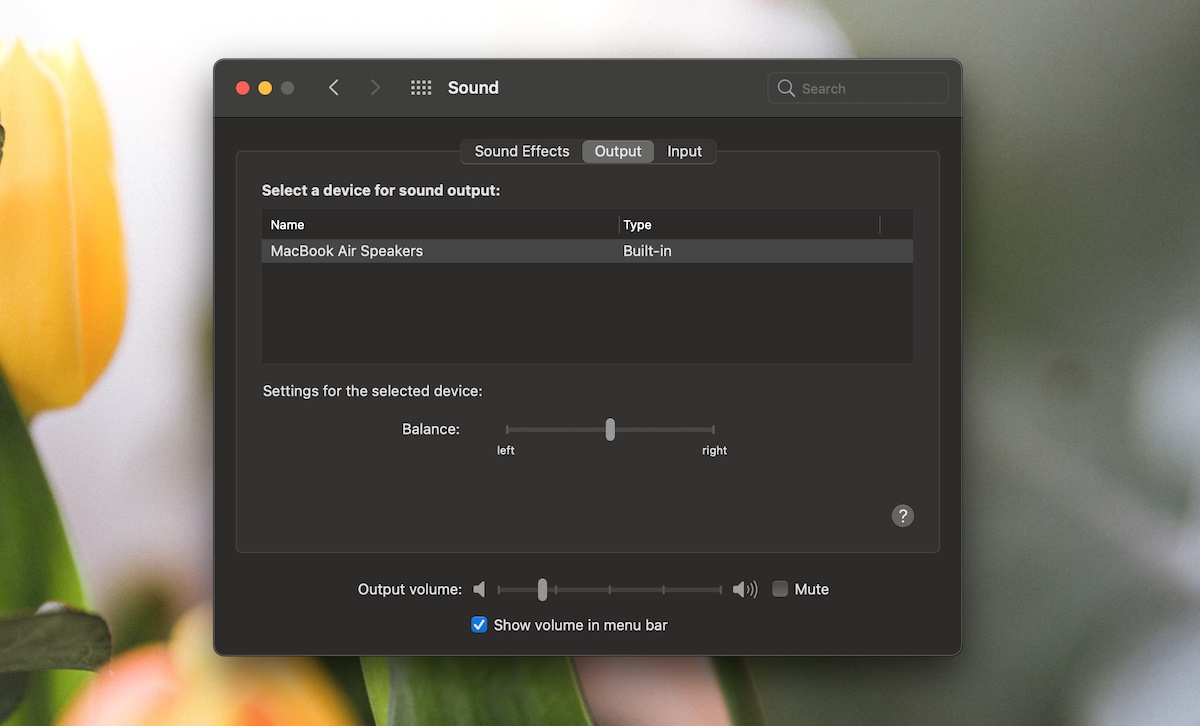Uncheck Show volume in menu bar
1200x726 pixels.
pos(479,624)
